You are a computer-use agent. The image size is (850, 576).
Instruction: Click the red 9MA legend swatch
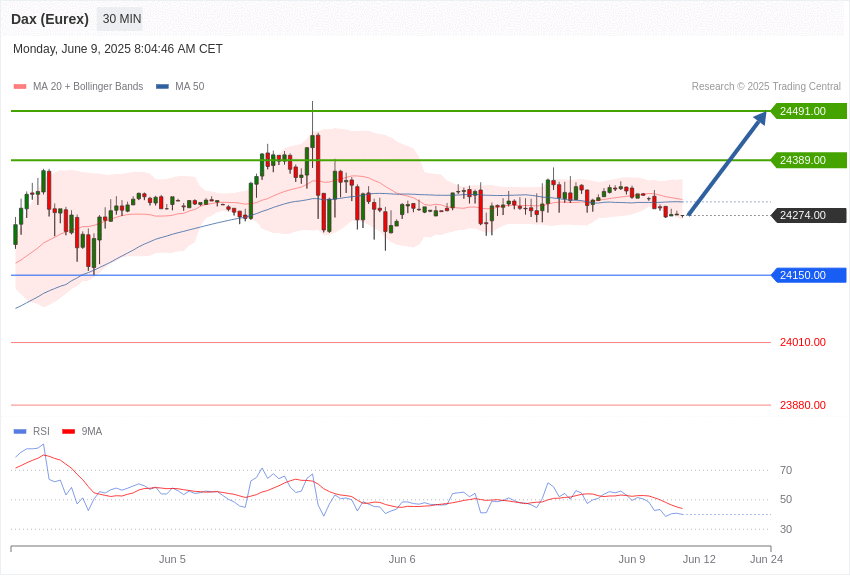pyautogui.click(x=68, y=431)
